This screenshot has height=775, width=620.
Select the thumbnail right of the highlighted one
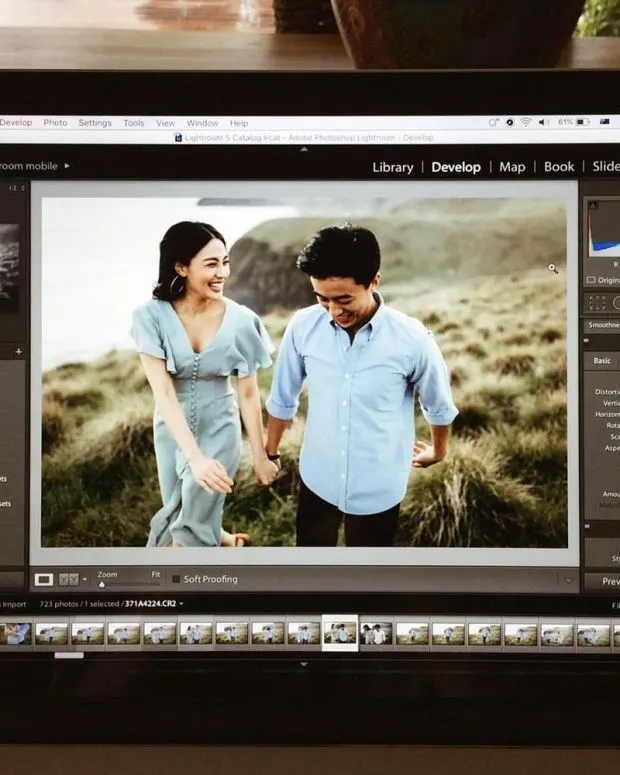pyautogui.click(x=376, y=633)
